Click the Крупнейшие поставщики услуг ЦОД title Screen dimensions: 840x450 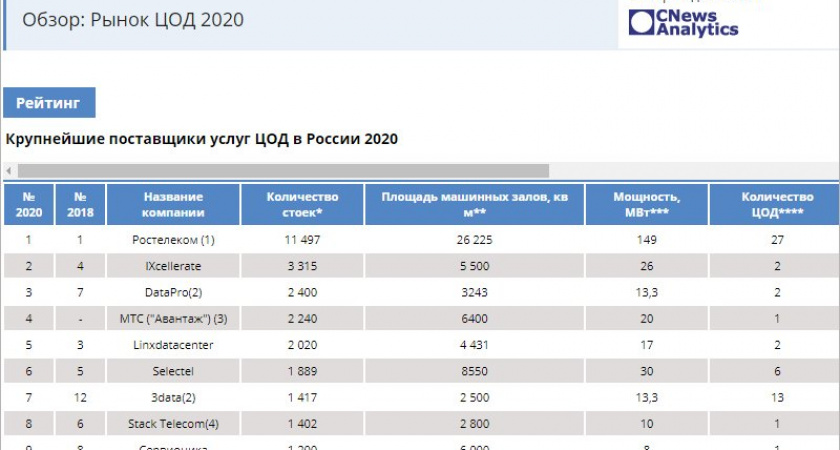[201, 139]
